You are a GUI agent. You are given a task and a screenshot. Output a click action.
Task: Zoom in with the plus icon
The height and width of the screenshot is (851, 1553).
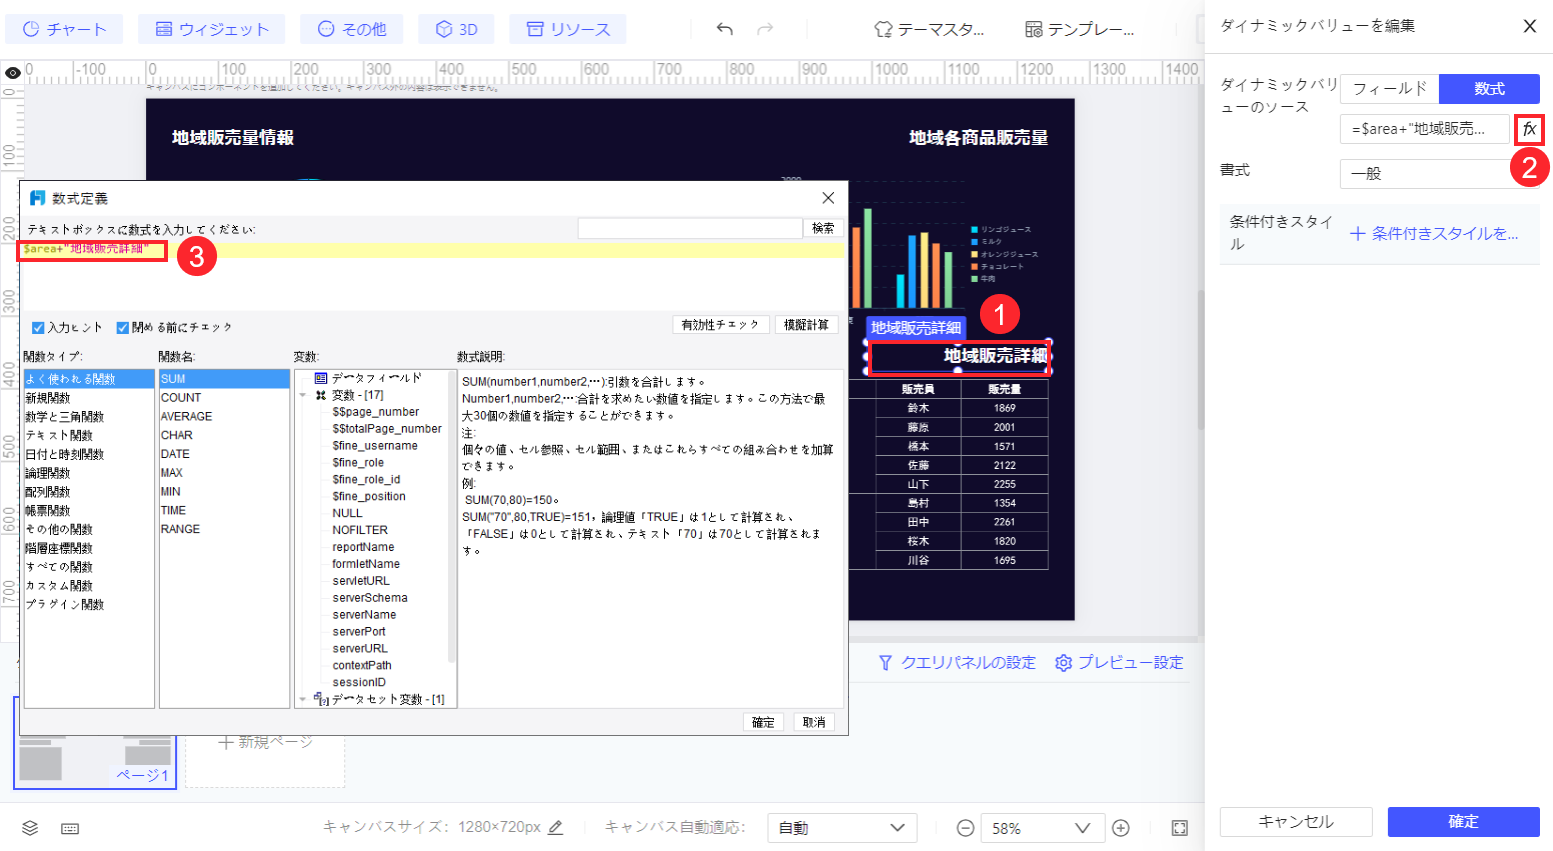pyautogui.click(x=1121, y=828)
